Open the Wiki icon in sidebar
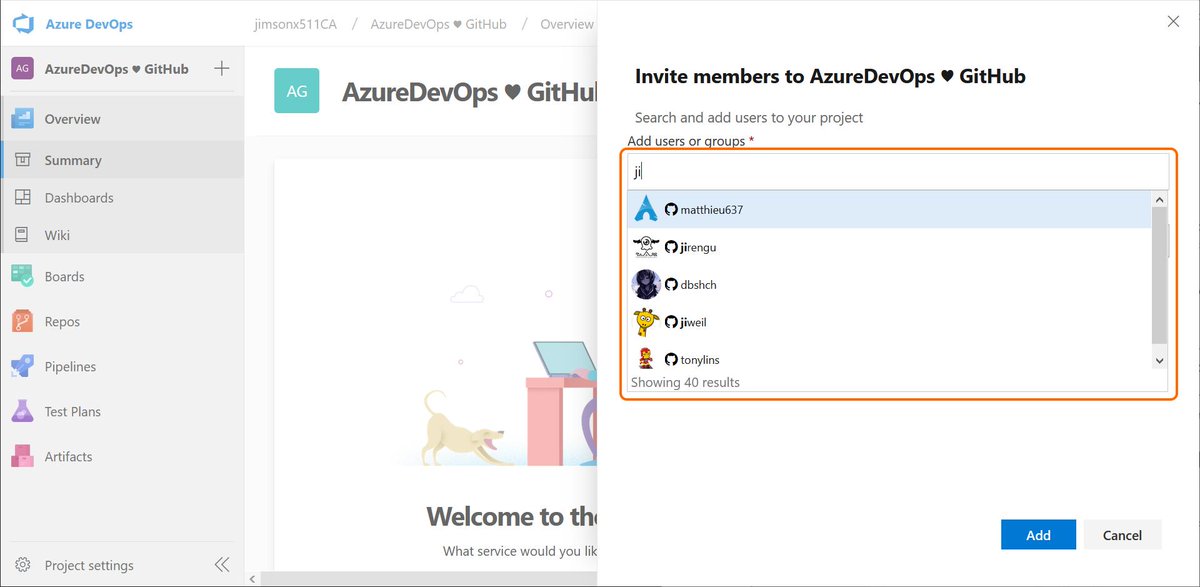Viewport: 1200px width, 587px height. pyautogui.click(x=23, y=235)
